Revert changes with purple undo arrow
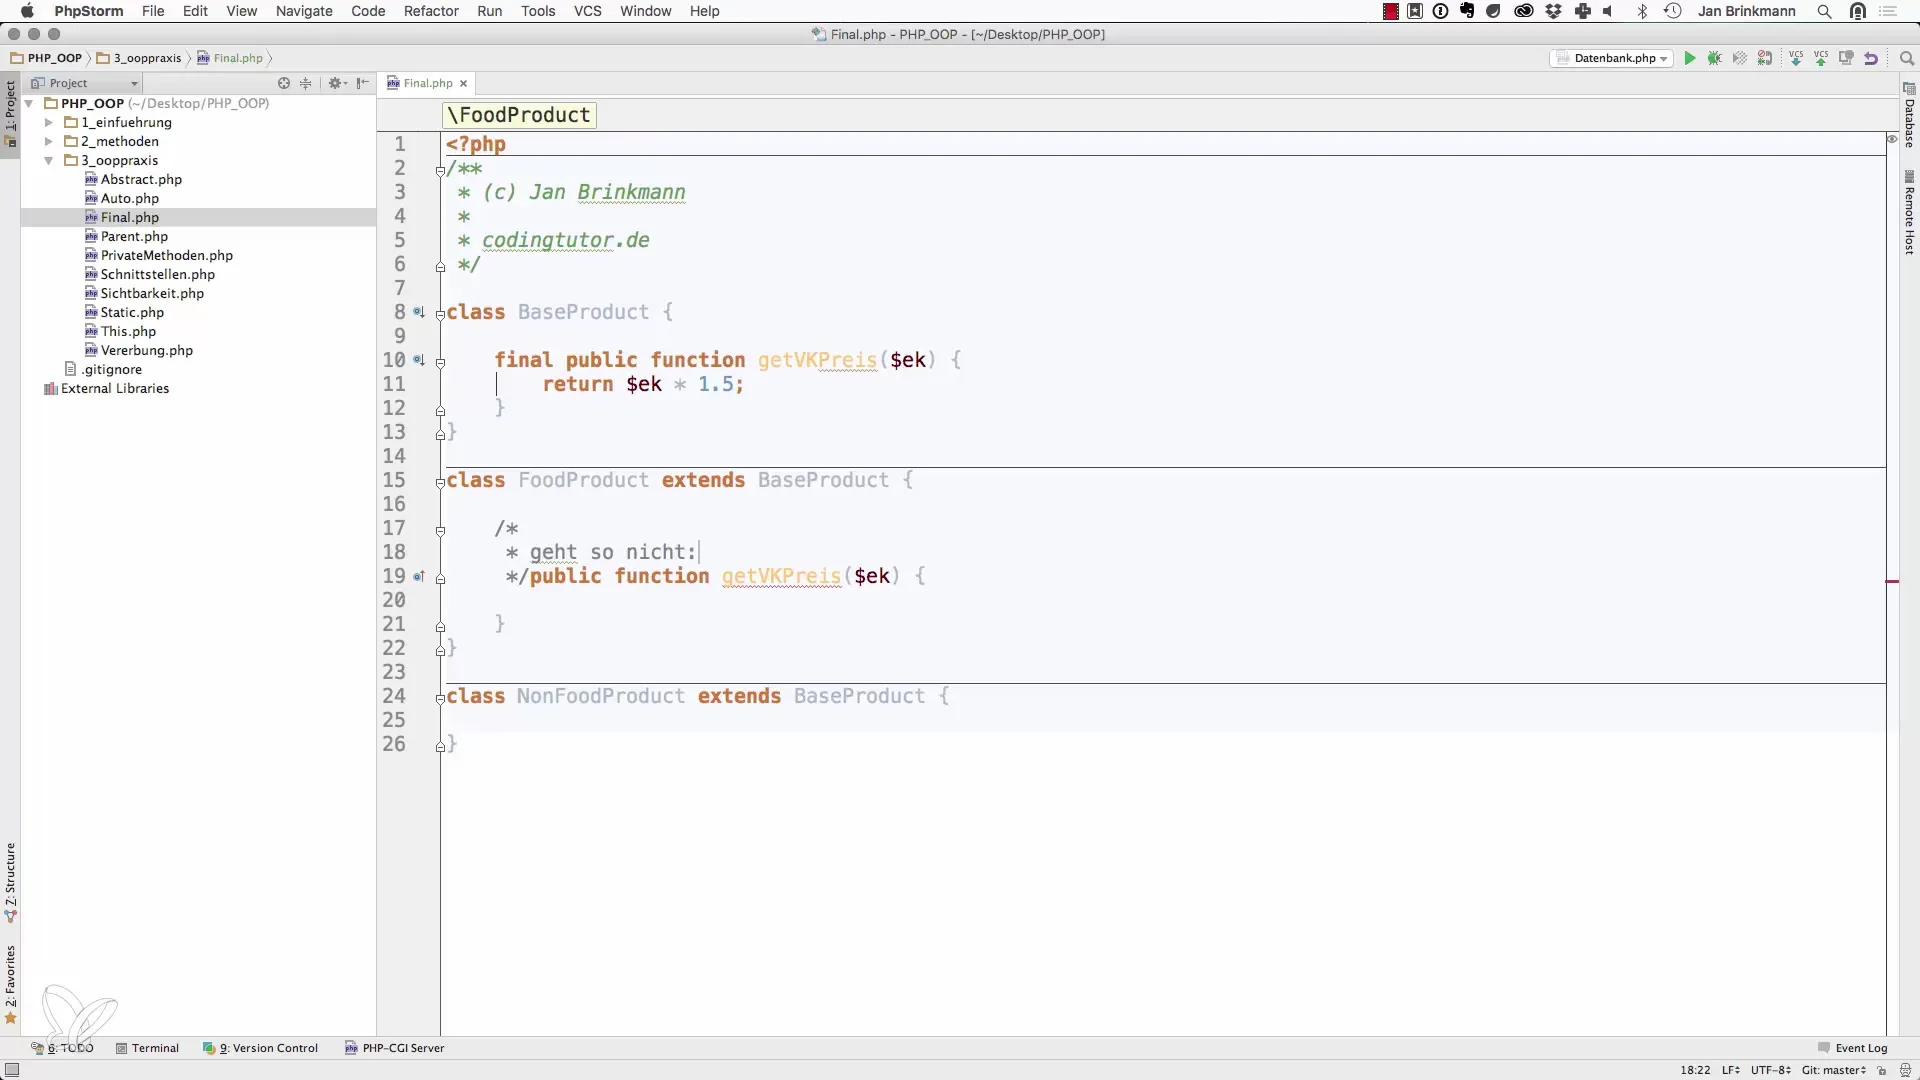Viewport: 1920px width, 1080px height. (x=1871, y=58)
